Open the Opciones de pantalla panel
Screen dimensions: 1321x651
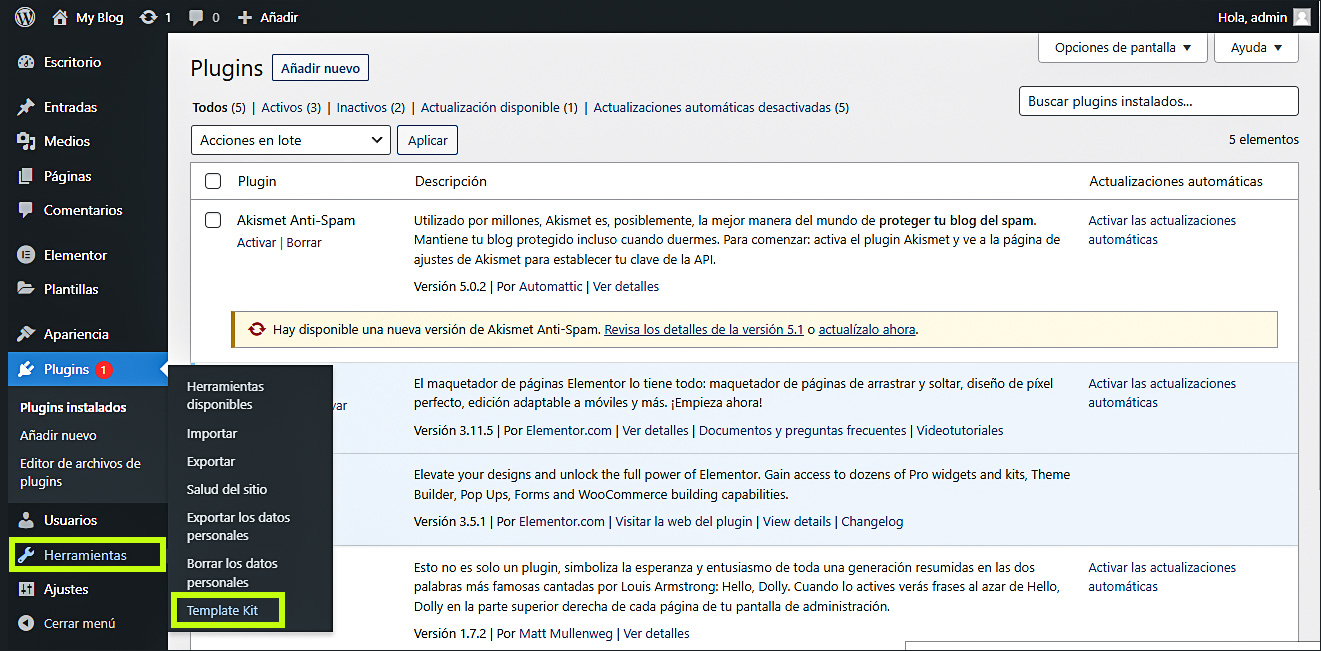point(1124,47)
